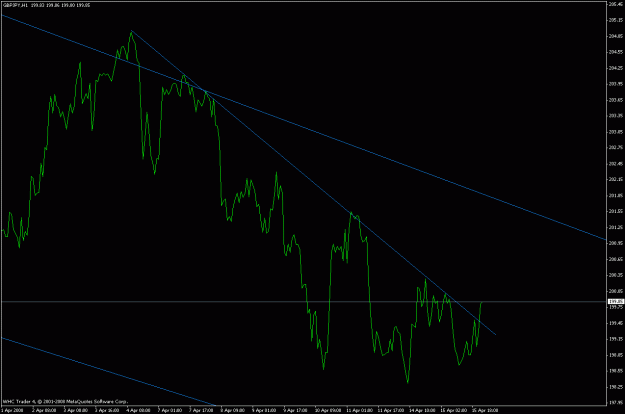
Task: Click the 204.25 price axis label
Action: [x=616, y=68]
